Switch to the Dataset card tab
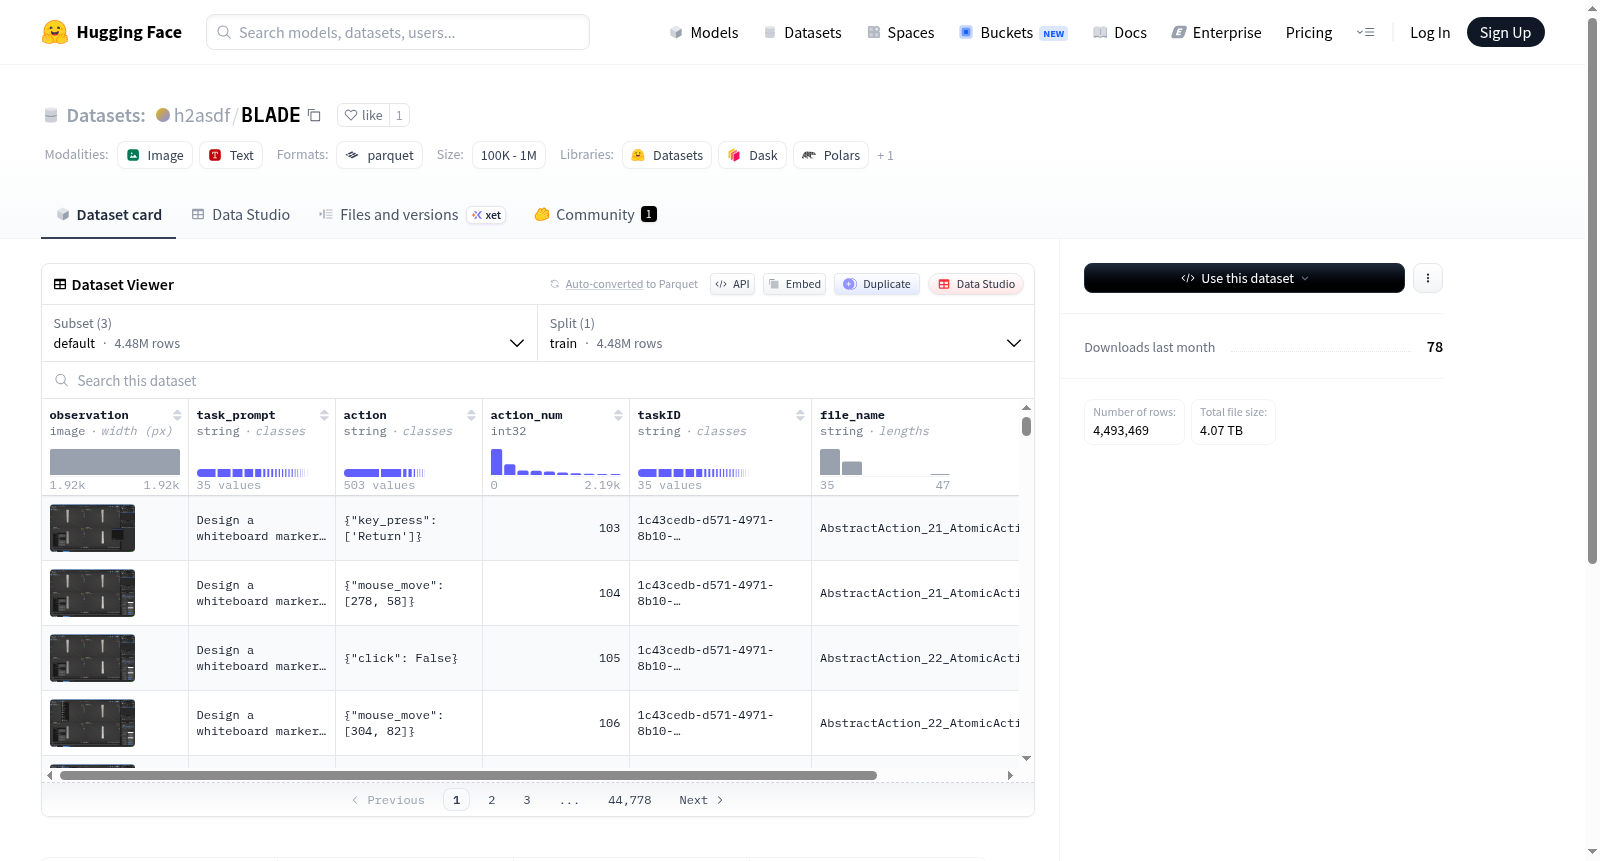 coord(108,215)
